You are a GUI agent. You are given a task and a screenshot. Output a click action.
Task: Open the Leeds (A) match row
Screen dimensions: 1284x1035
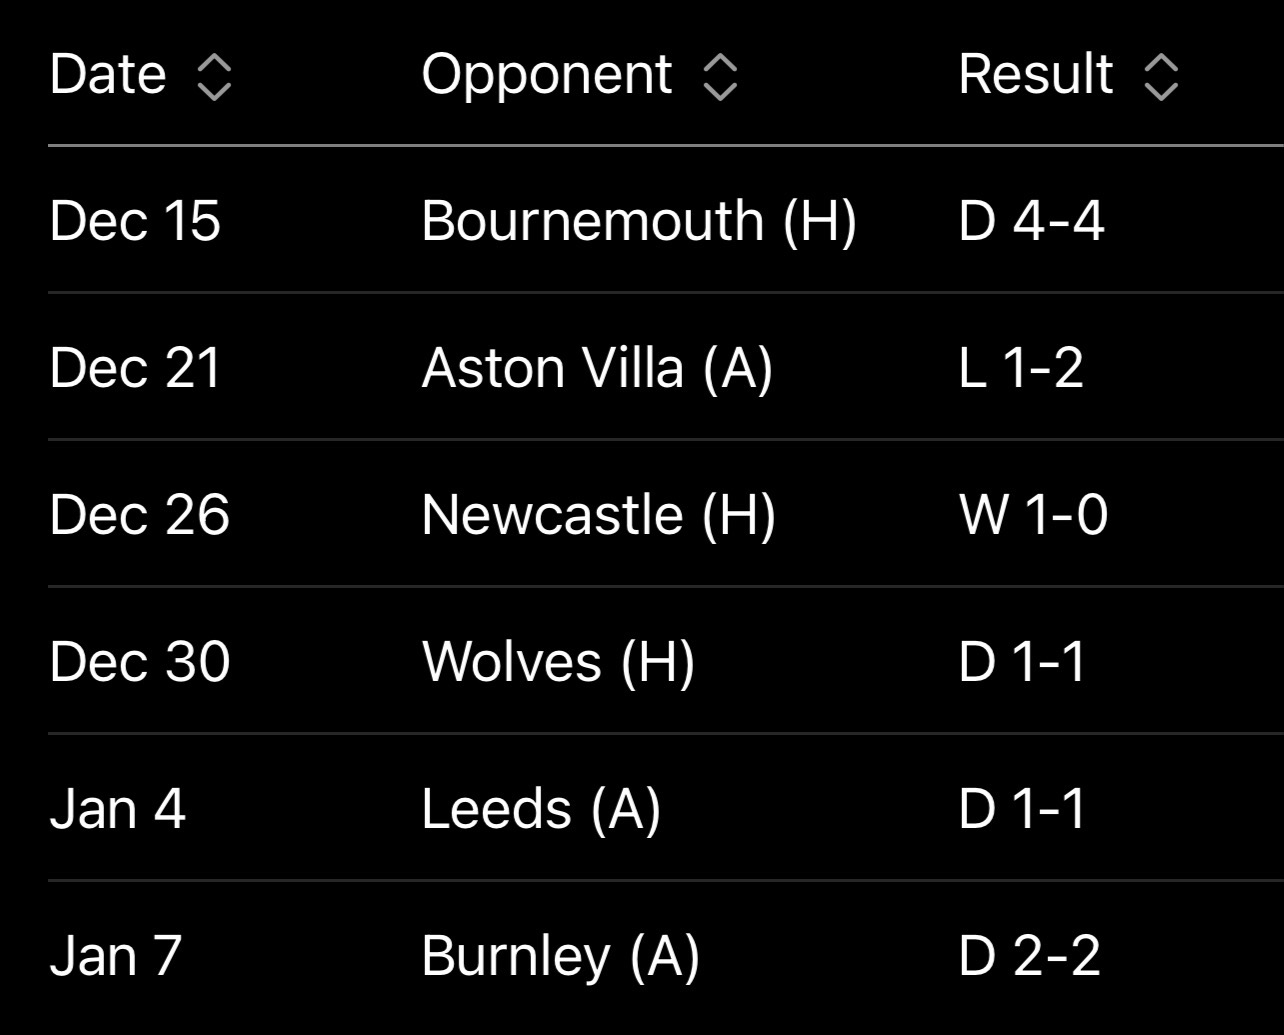666,808
